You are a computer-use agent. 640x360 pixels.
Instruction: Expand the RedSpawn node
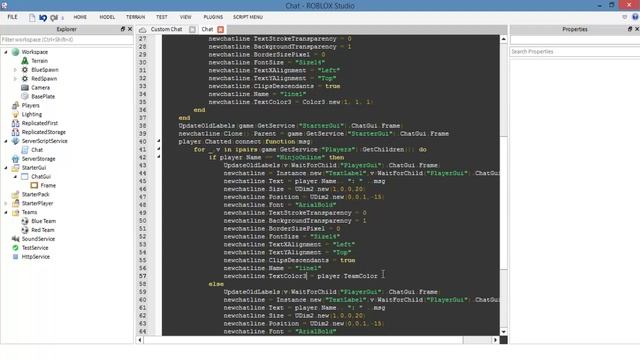coord(16,79)
